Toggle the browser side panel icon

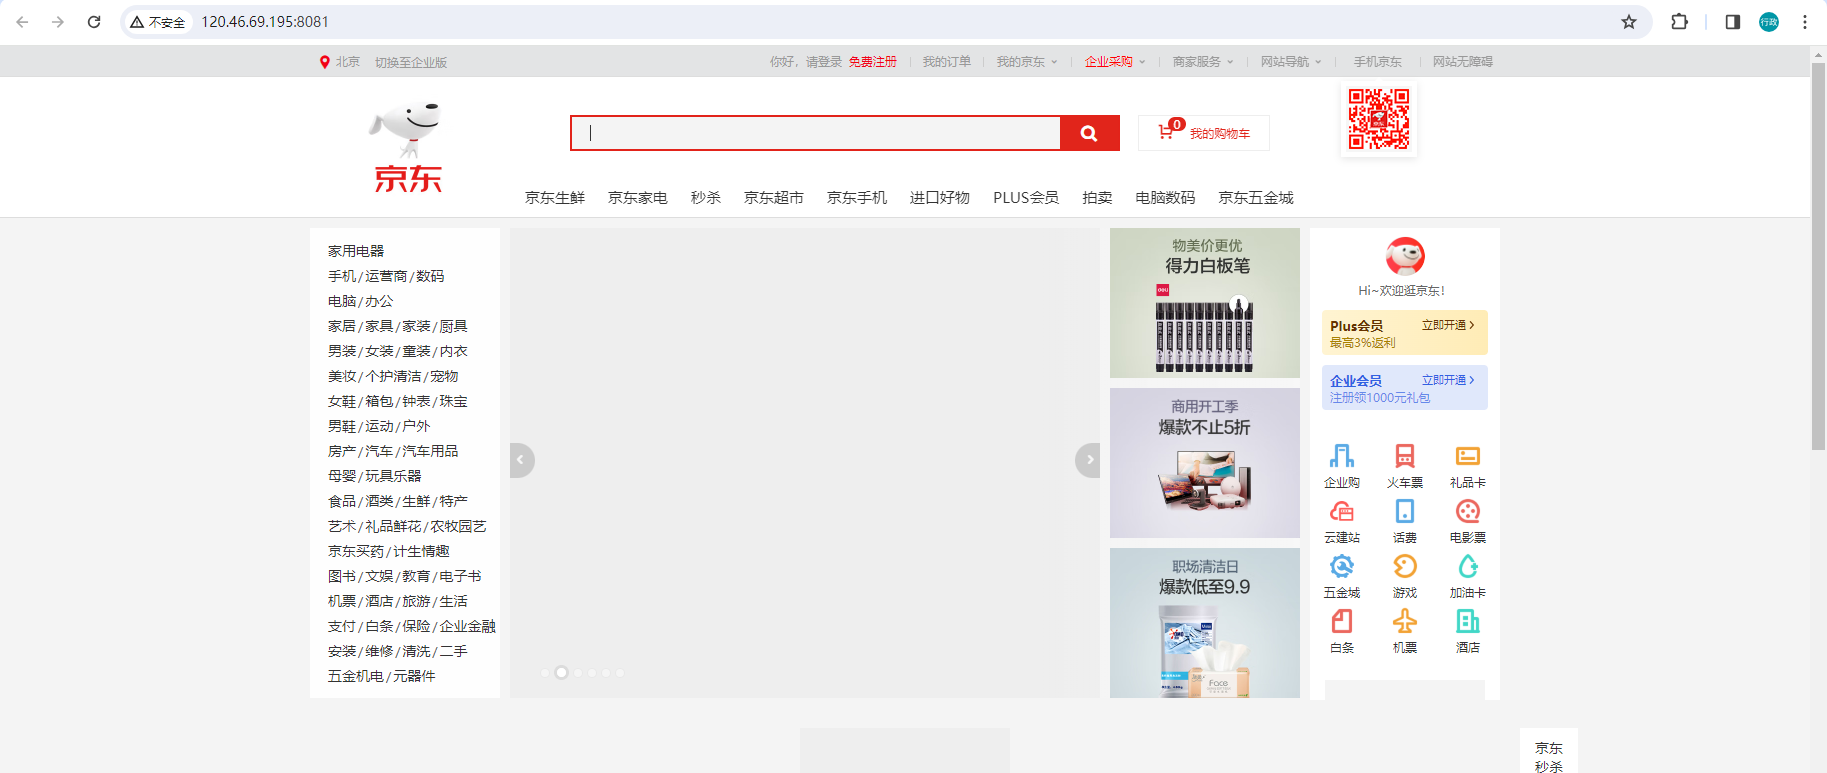(x=1733, y=22)
